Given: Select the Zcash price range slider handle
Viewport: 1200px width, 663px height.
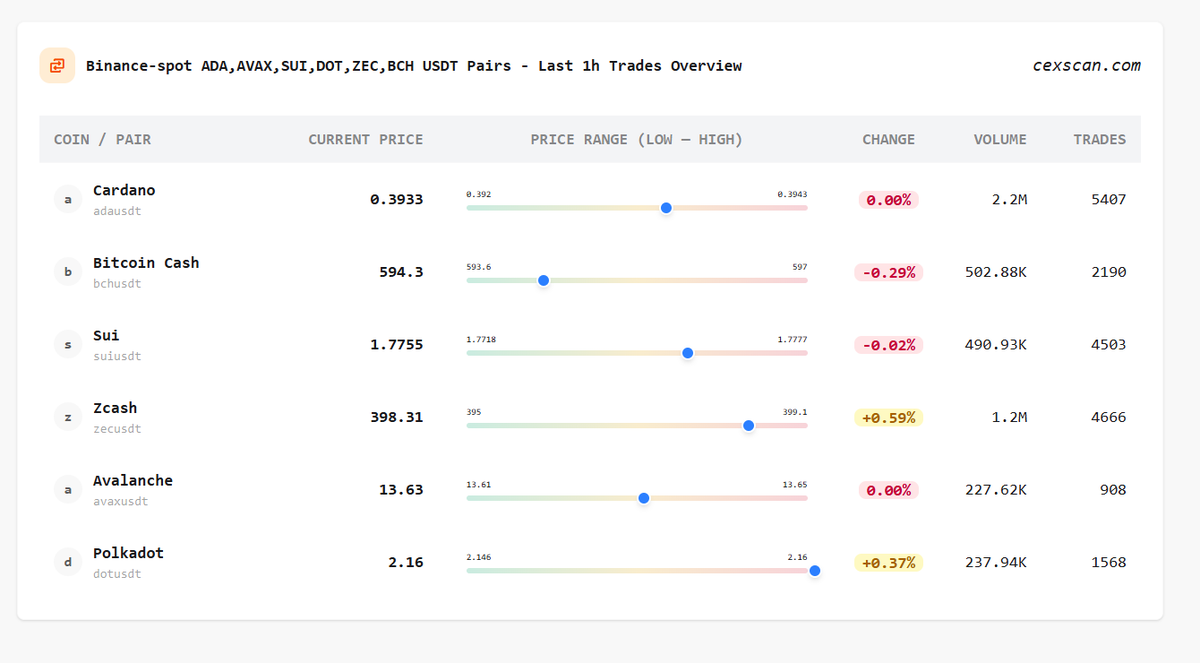Looking at the screenshot, I should click(748, 425).
